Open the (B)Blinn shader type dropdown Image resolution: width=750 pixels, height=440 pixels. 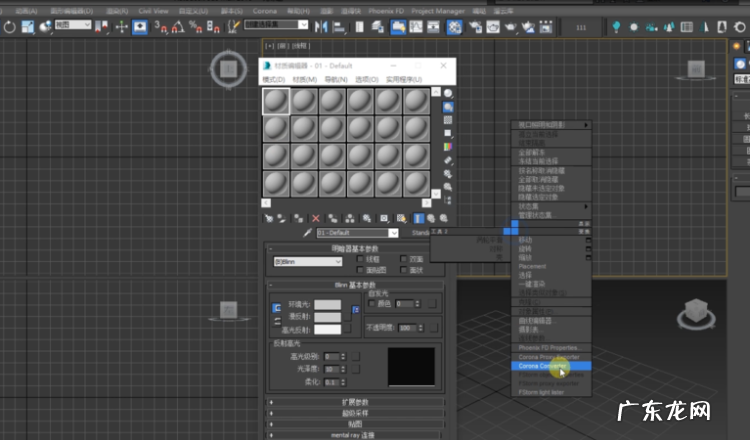click(x=308, y=262)
